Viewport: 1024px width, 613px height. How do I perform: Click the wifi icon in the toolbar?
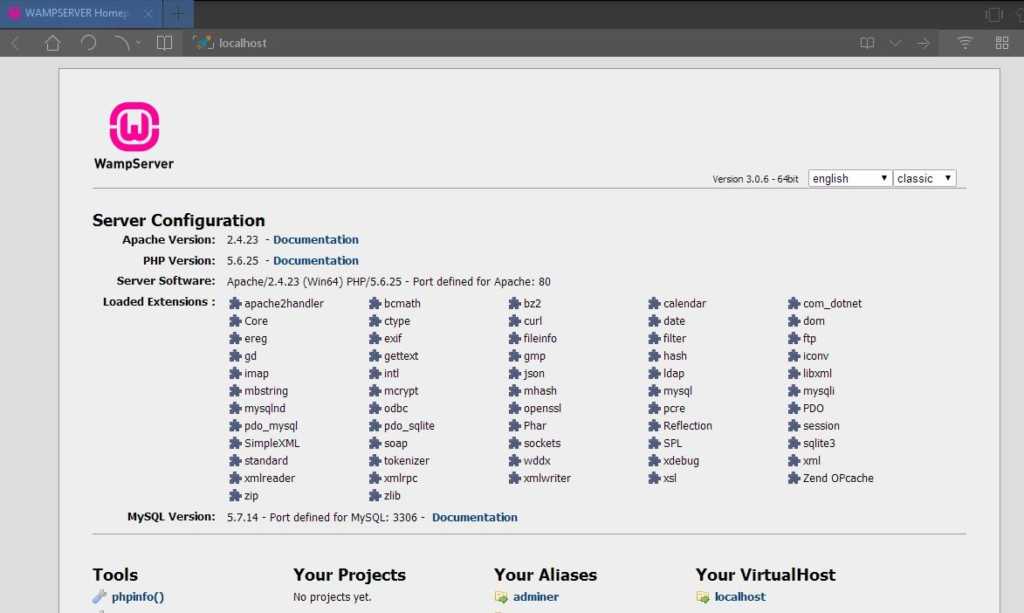coord(965,43)
